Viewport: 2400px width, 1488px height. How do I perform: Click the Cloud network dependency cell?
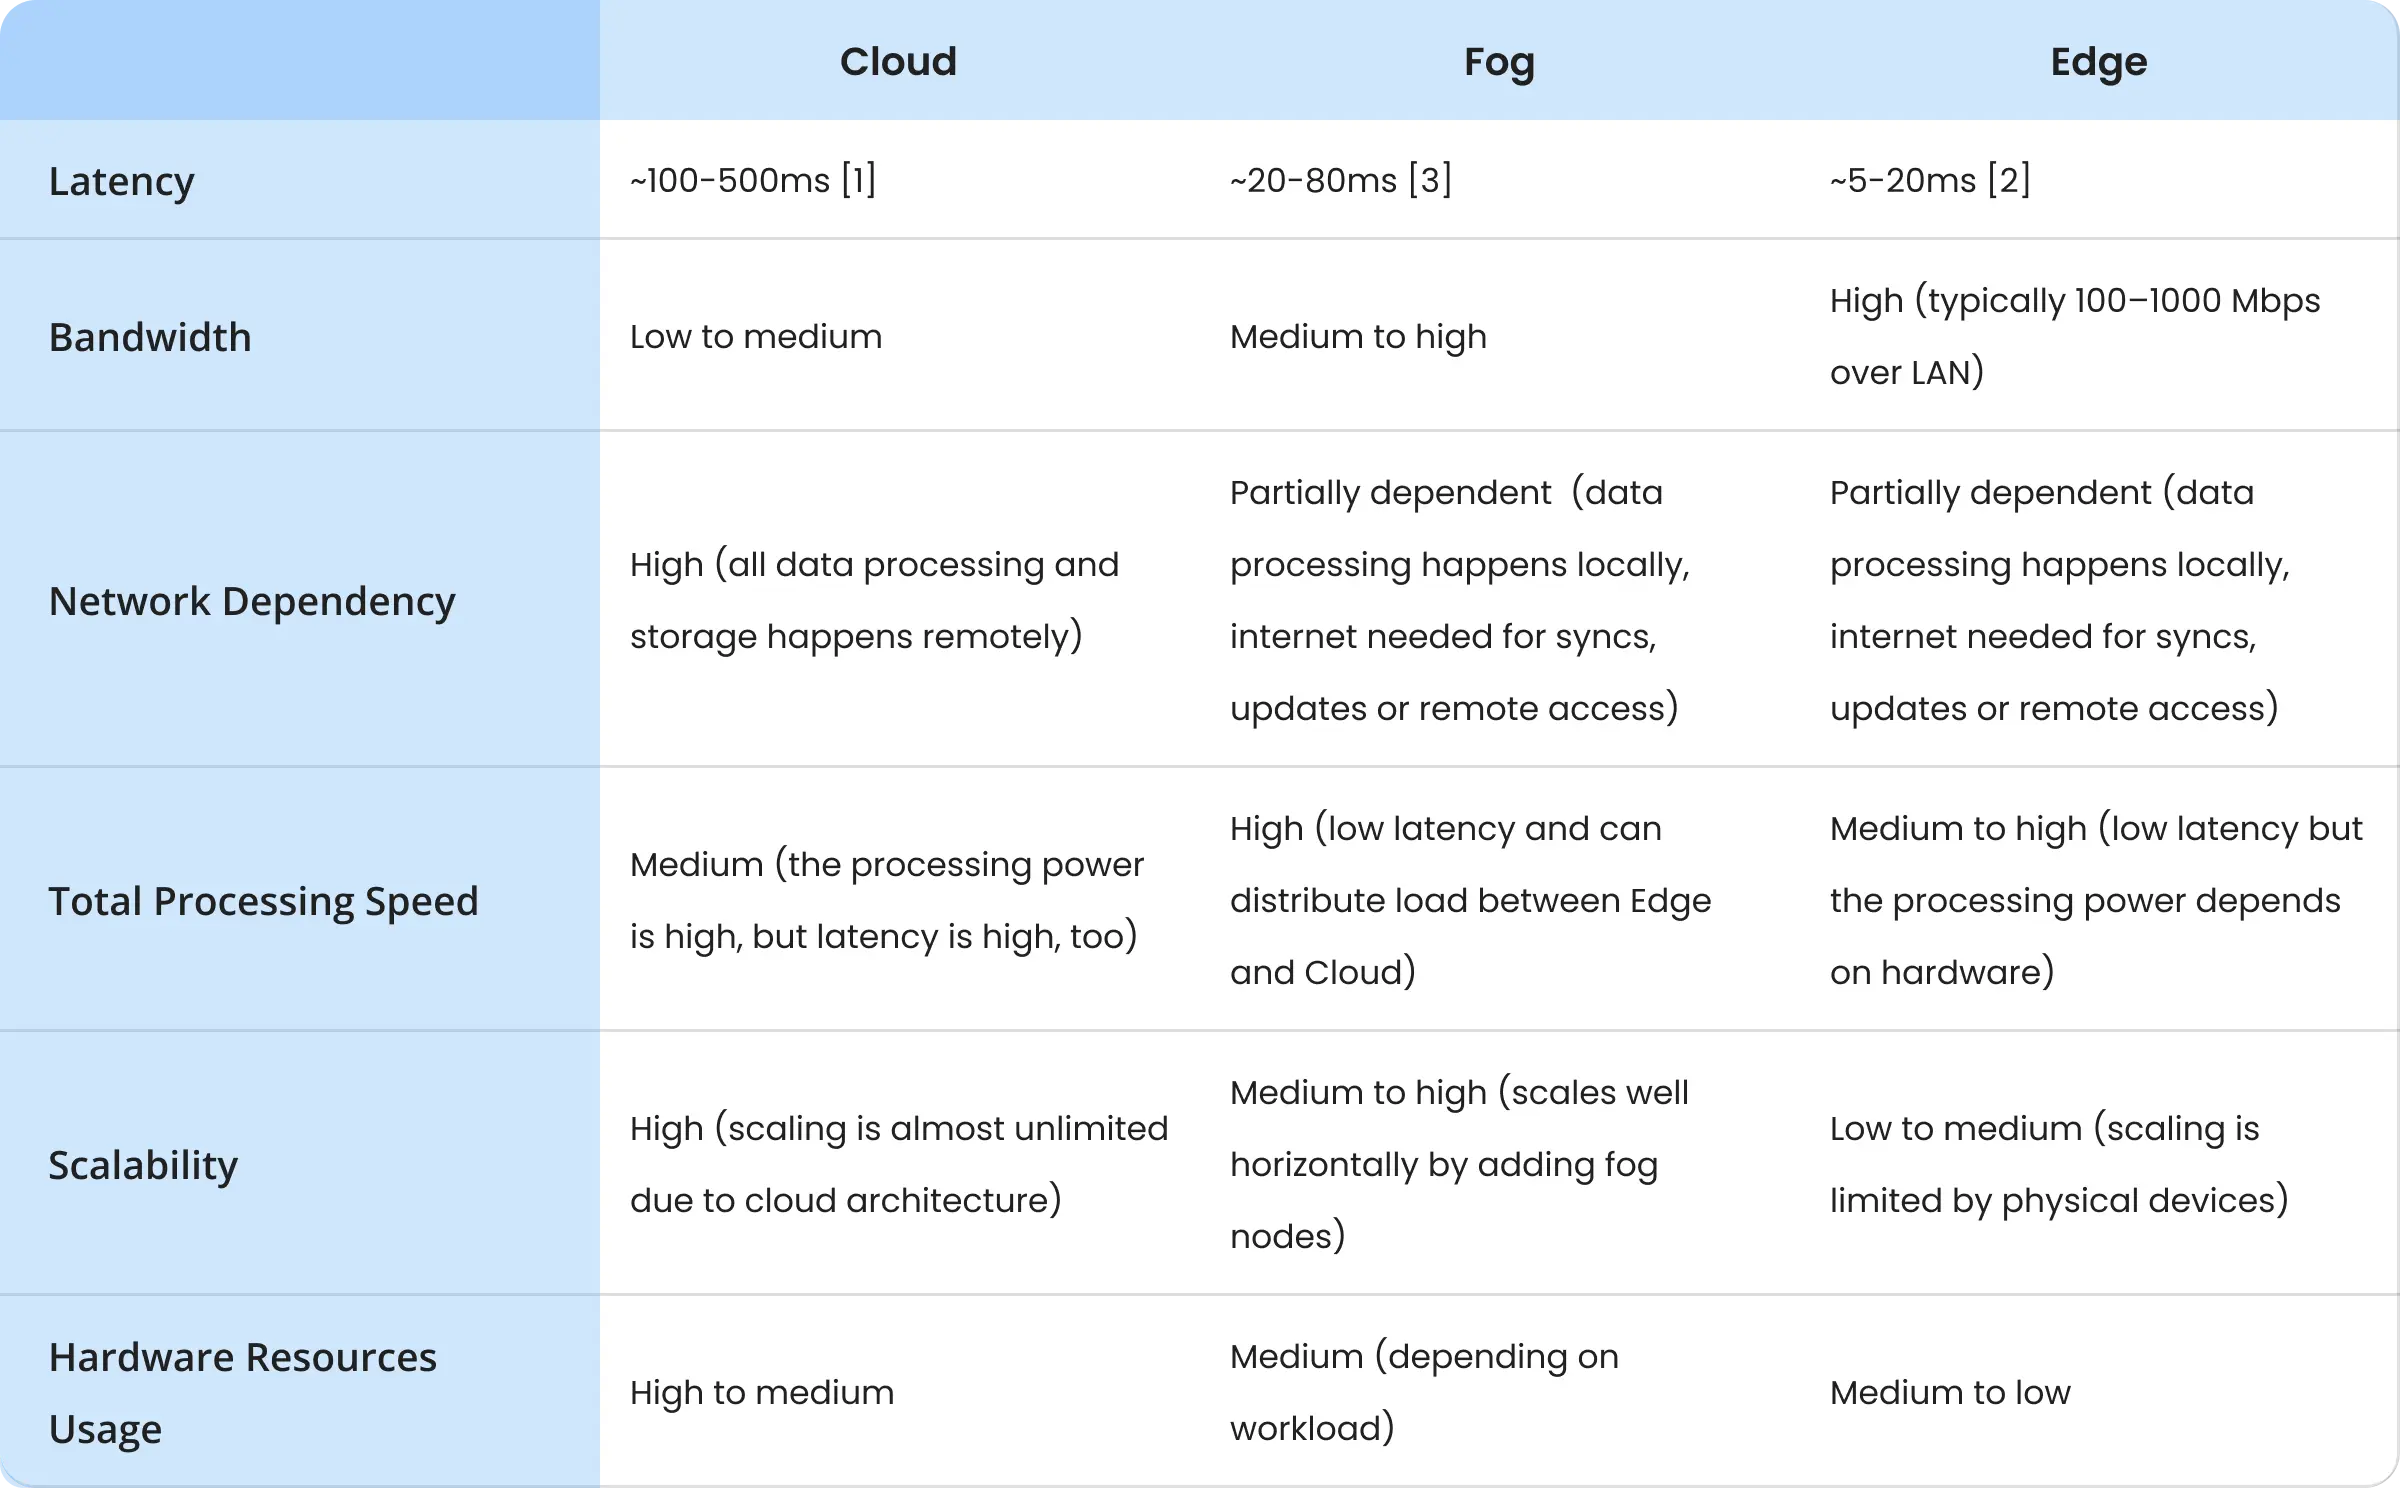pos(874,600)
